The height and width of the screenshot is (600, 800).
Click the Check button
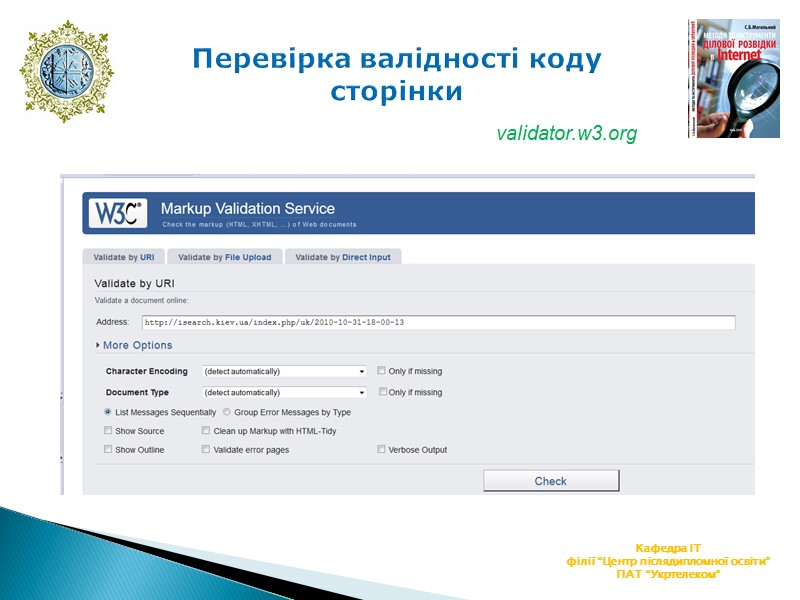(x=551, y=481)
